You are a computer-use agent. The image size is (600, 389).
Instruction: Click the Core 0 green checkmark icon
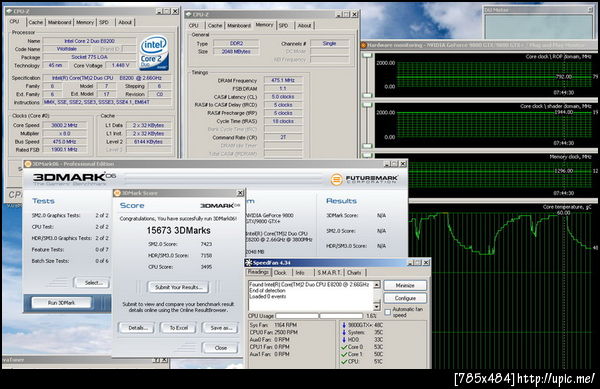click(344, 347)
